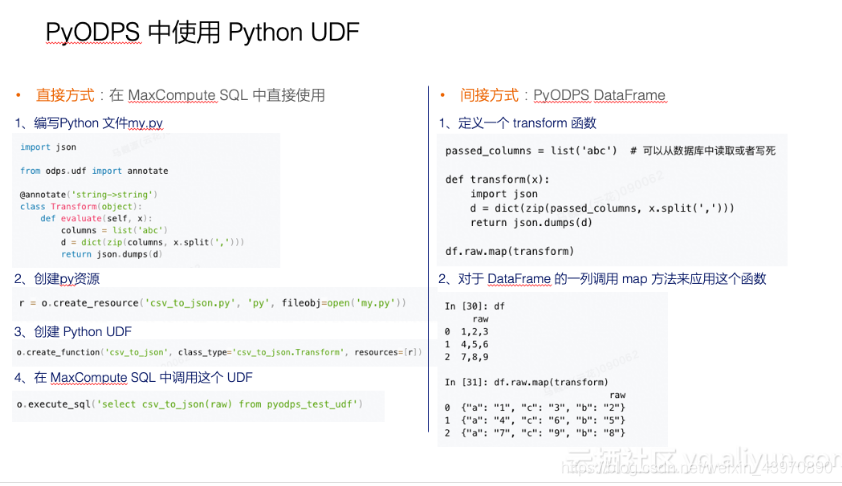The image size is (842, 486).
Task: Click the o.create_function code line
Action: (219, 352)
